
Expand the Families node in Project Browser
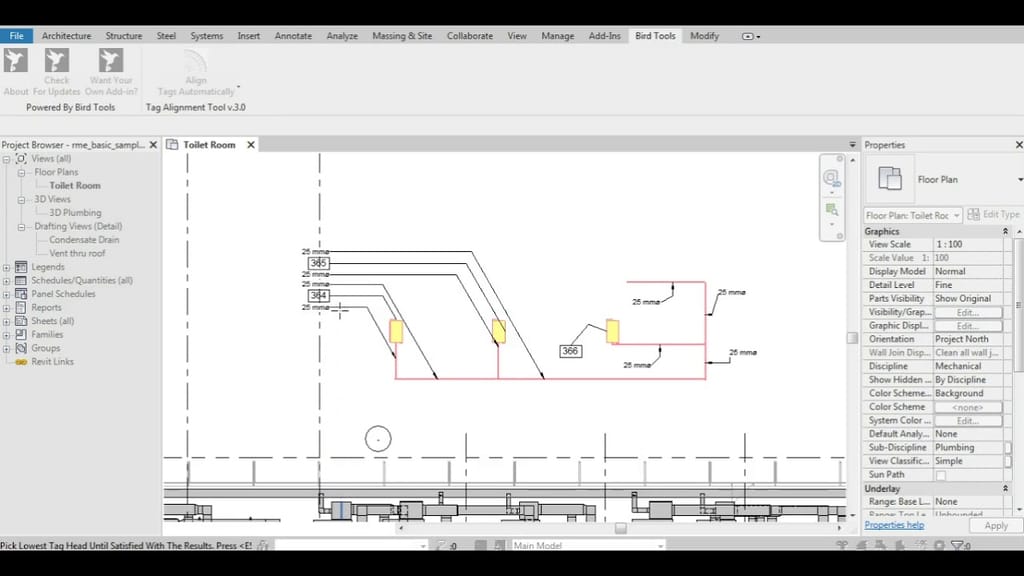[8, 334]
